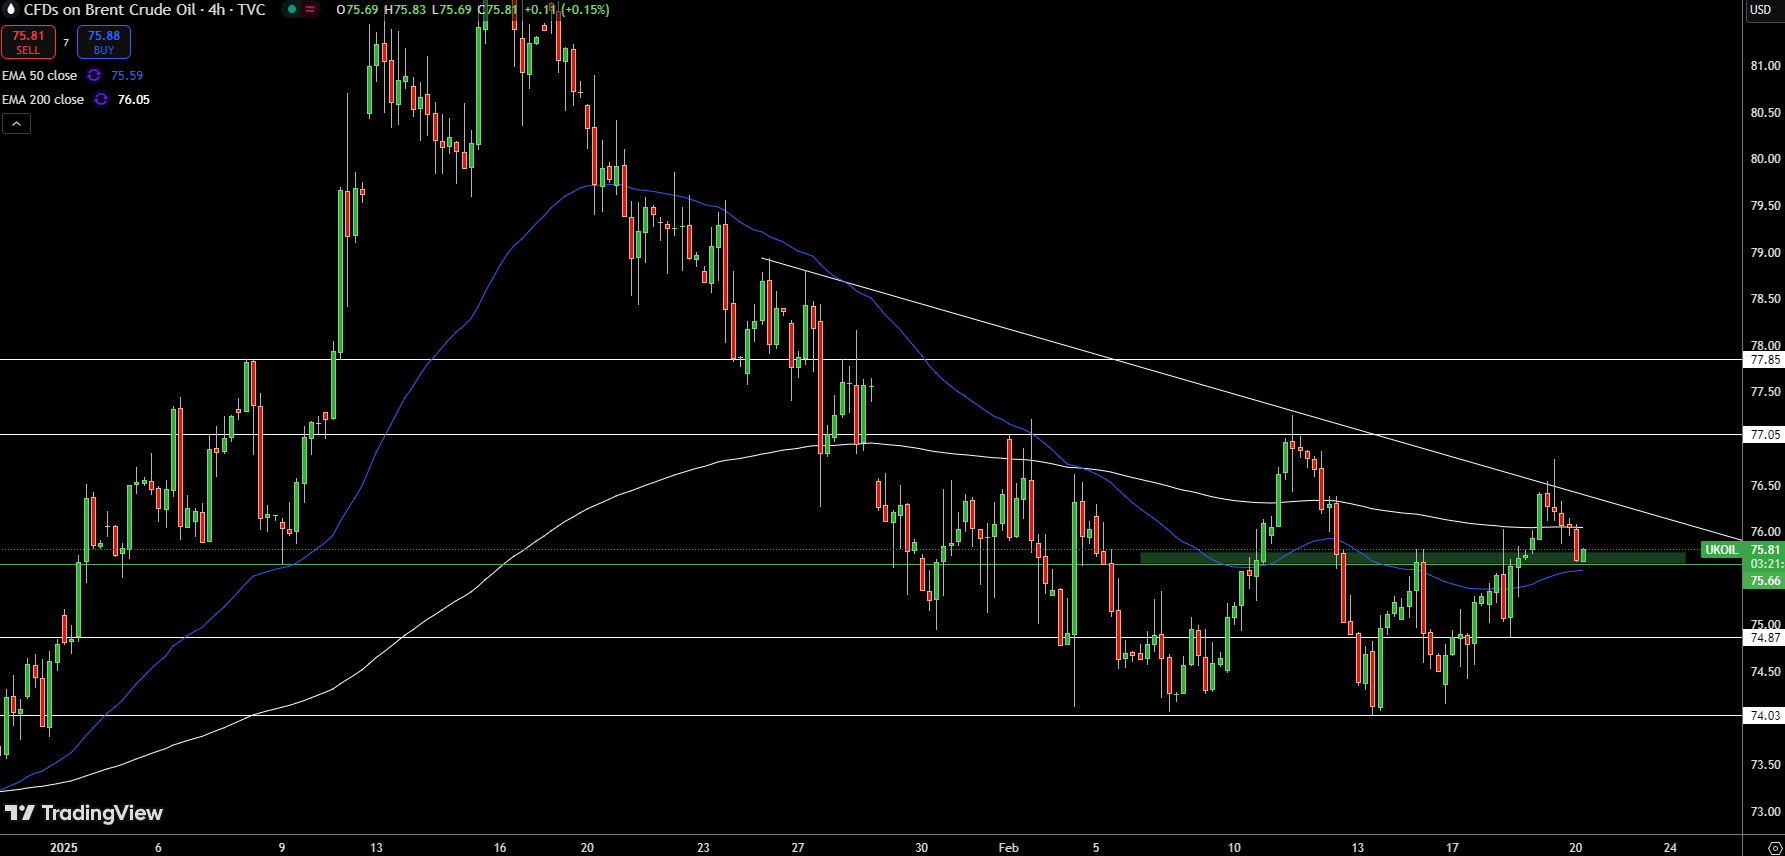
Task: Click the current price 75.81 axis label
Action: pyautogui.click(x=1764, y=550)
